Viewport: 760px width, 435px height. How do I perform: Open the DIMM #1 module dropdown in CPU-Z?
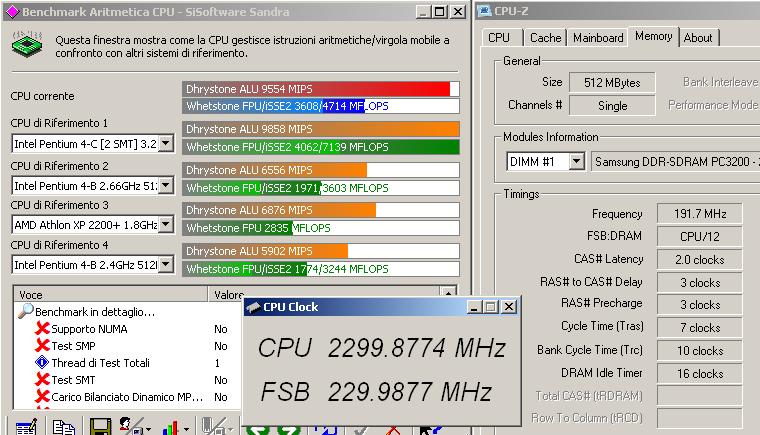coord(576,161)
